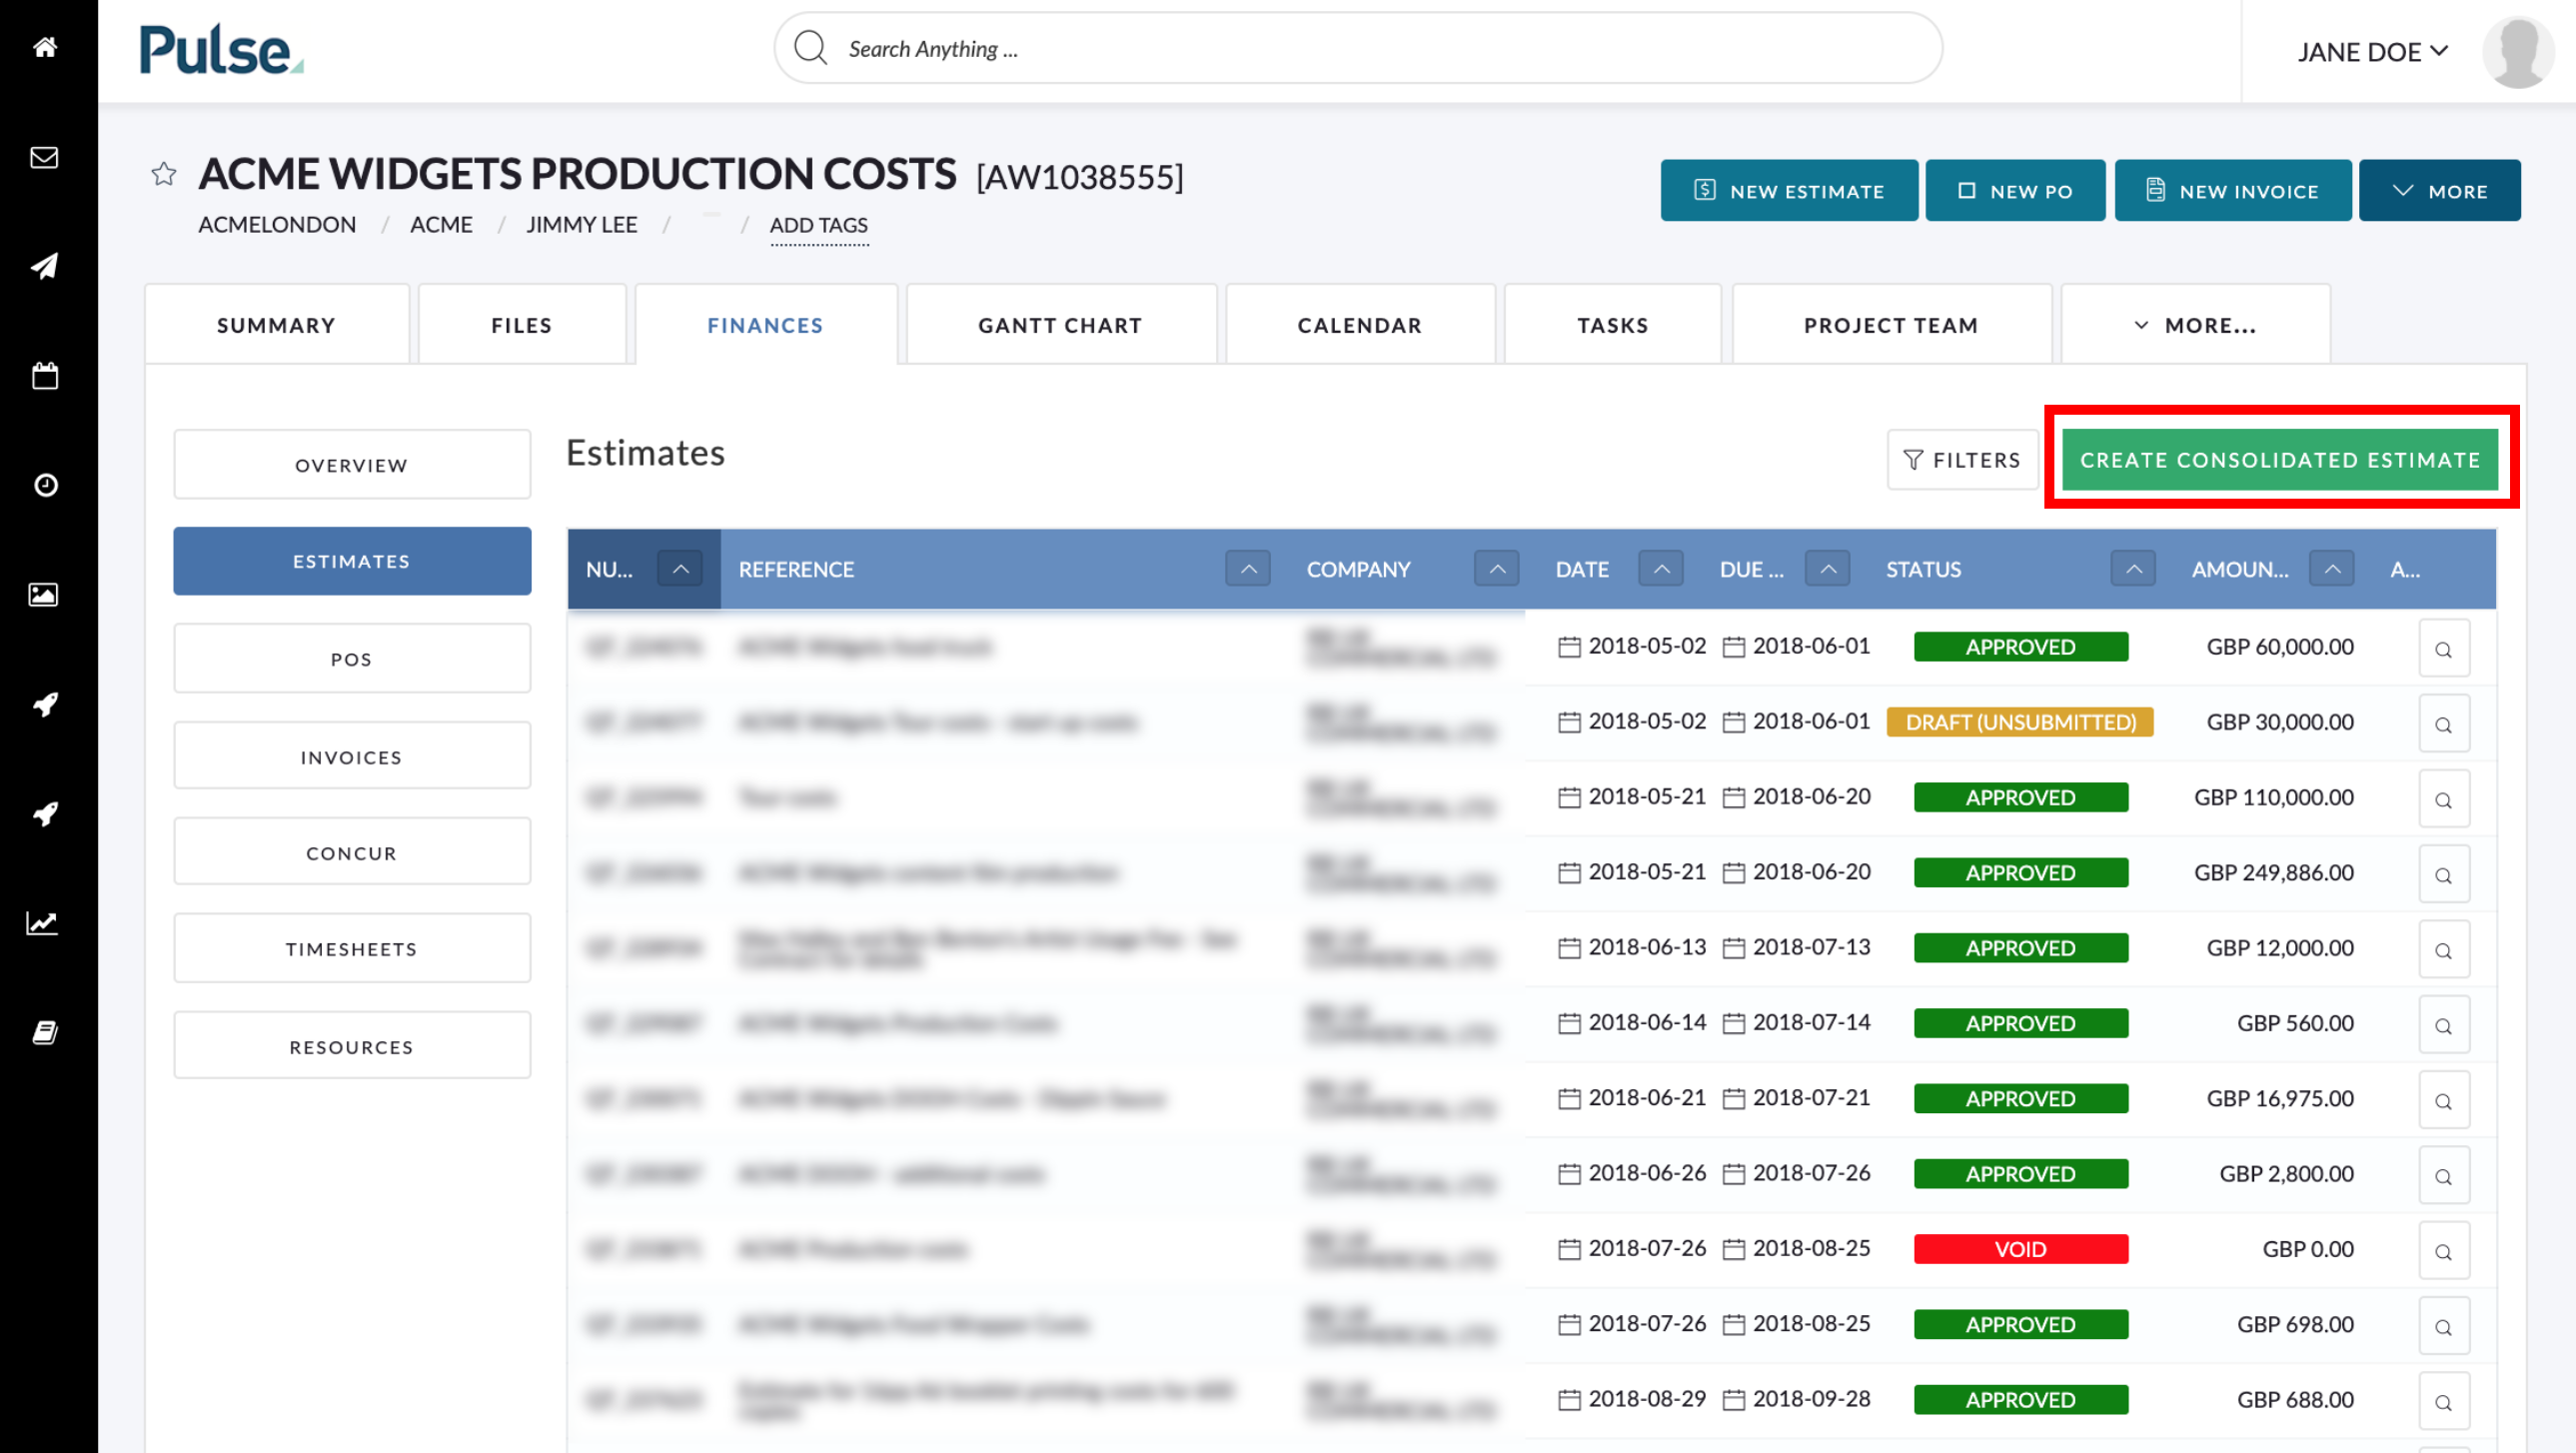
Task: View estimate of GBP 560.00
Action: pyautogui.click(x=2443, y=1024)
